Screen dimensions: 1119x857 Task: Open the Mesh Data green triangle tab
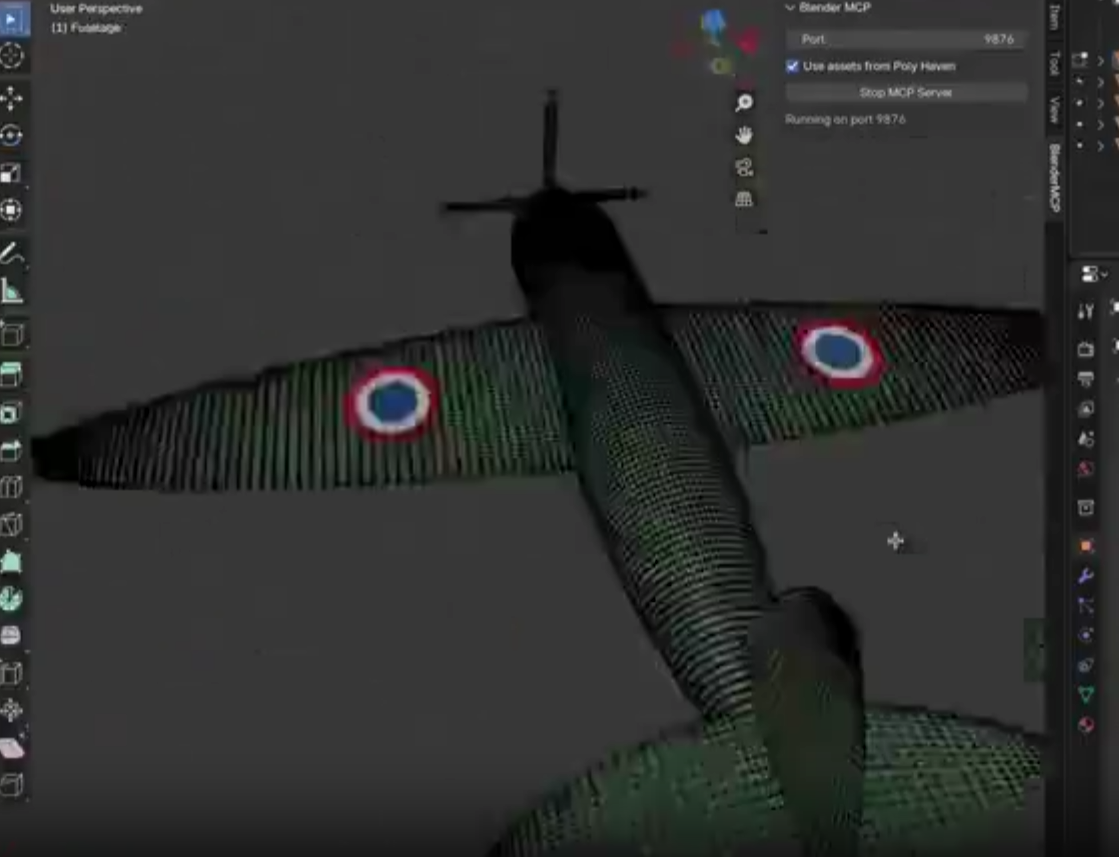pos(1085,695)
